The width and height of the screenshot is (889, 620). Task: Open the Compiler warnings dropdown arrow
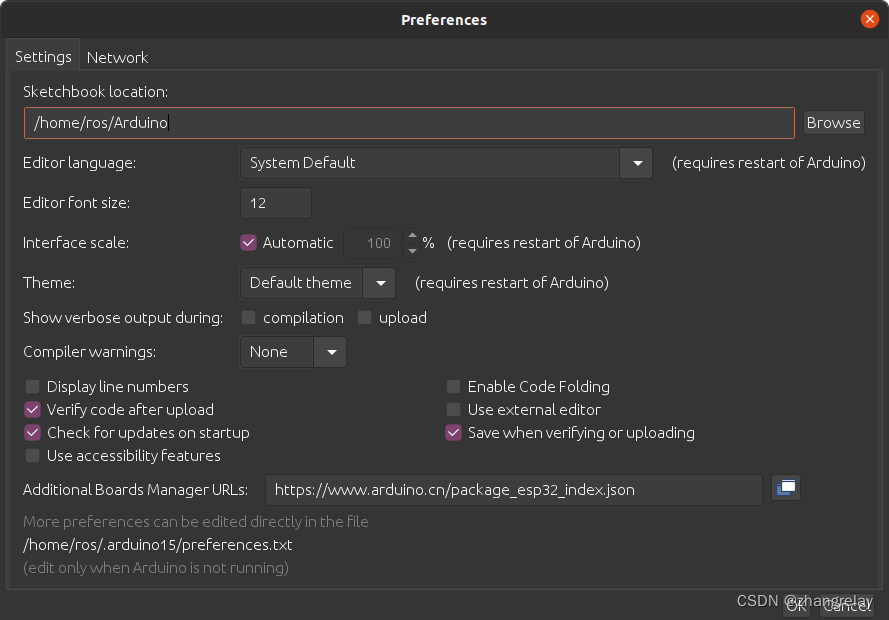[x=331, y=352]
